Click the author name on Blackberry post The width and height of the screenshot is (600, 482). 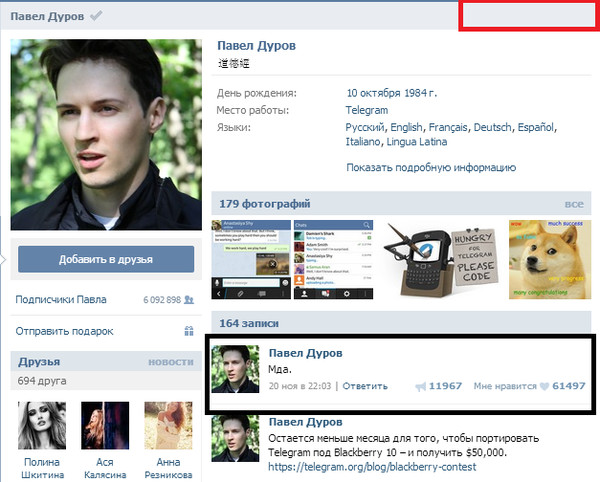(305, 422)
